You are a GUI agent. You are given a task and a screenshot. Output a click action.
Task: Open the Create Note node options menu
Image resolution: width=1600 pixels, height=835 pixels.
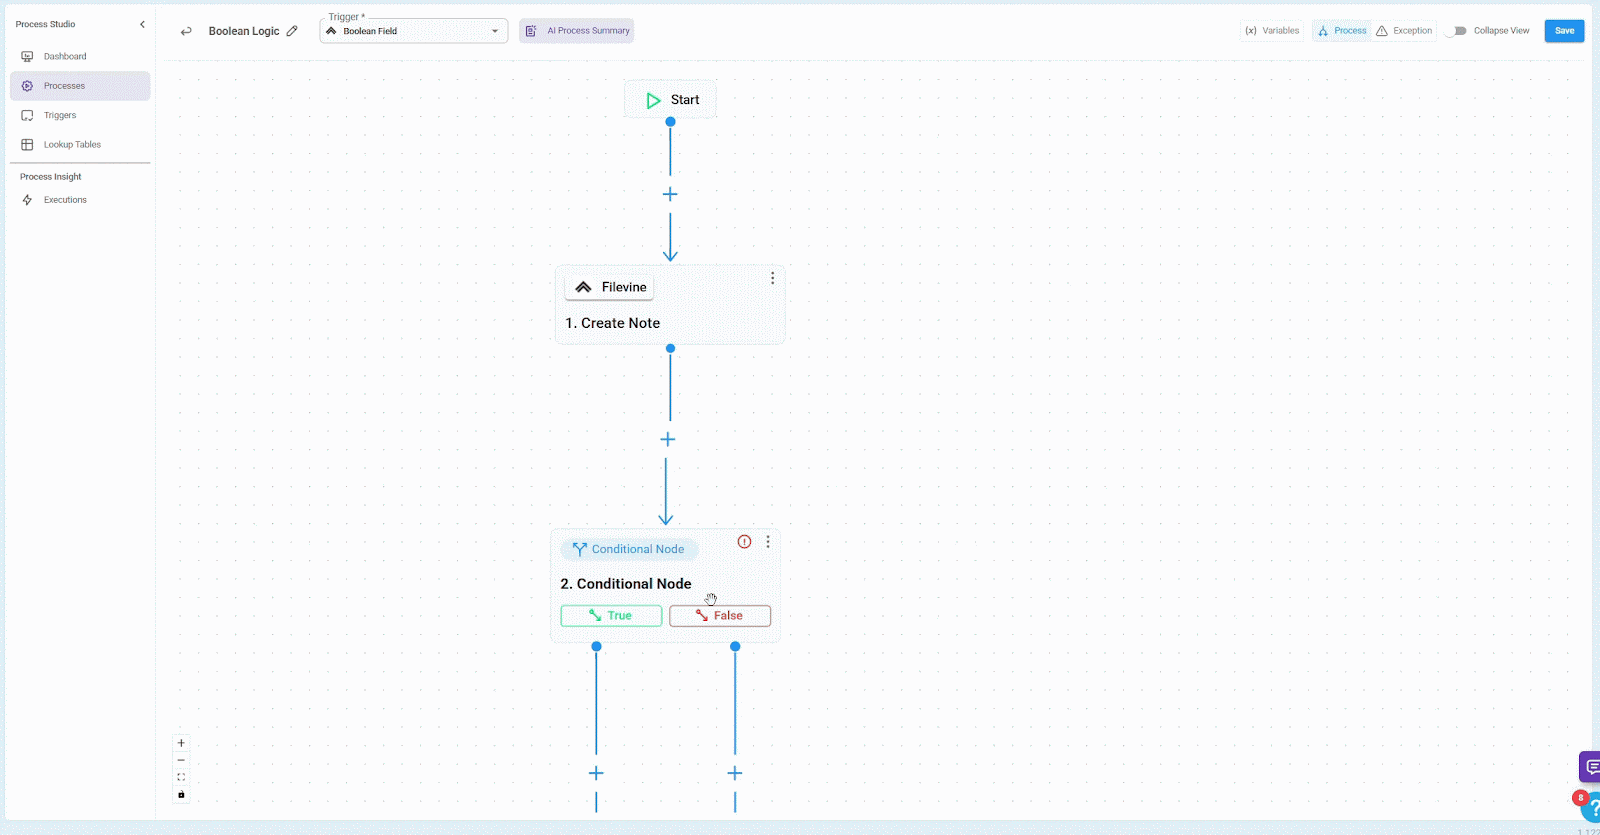(x=772, y=278)
